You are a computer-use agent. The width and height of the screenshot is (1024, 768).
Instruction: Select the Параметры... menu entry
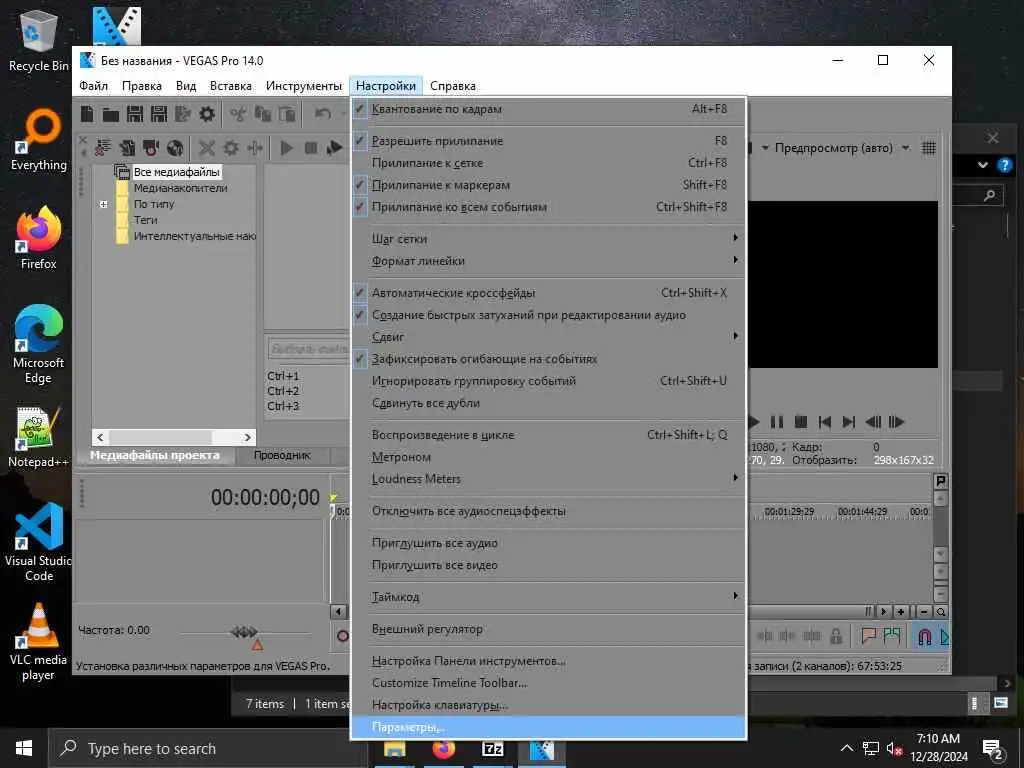pos(549,727)
